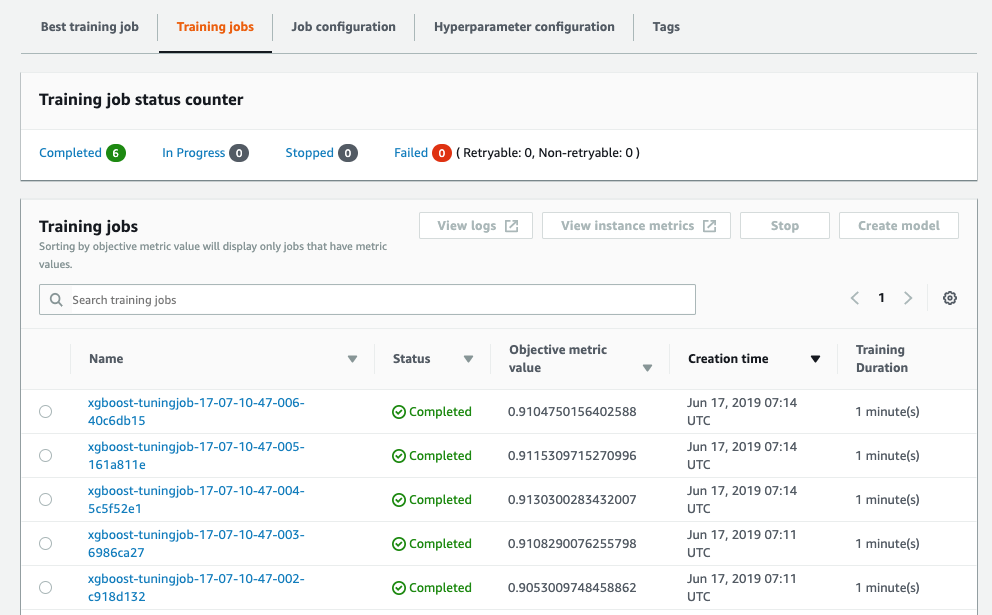The image size is (992, 615).
Task: Click the Create model button
Action: pos(899,226)
